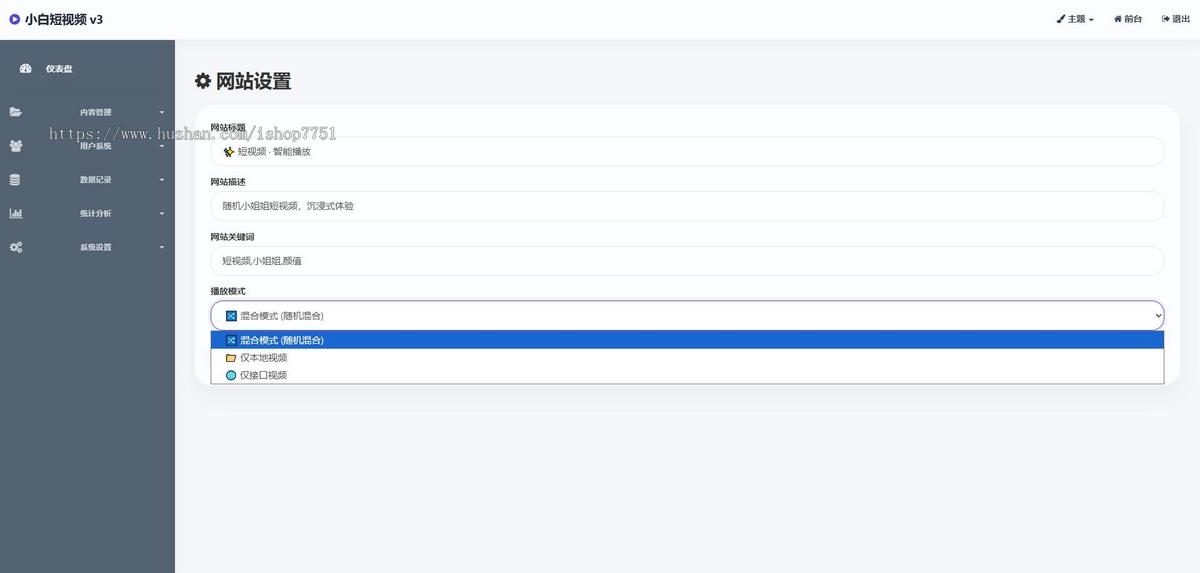Click the 播放模式 select box chevron
The height and width of the screenshot is (573, 1200).
click(1158, 316)
